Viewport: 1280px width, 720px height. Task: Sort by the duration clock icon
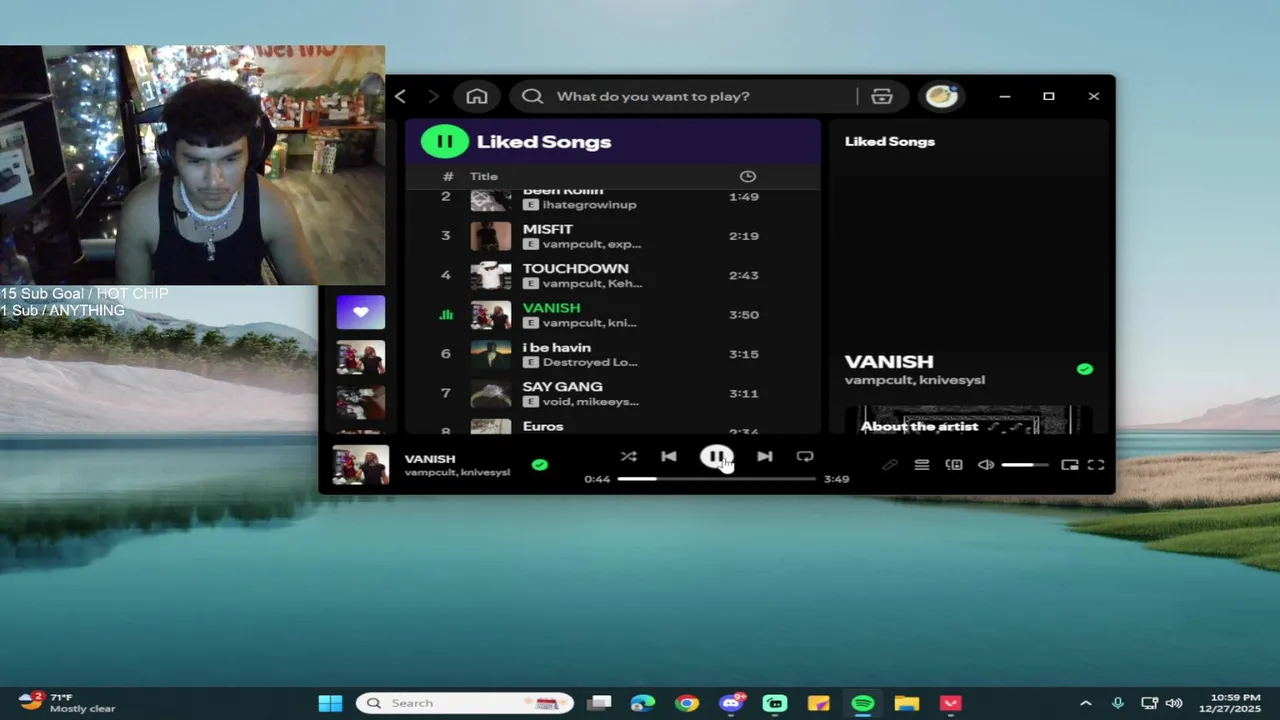click(747, 176)
